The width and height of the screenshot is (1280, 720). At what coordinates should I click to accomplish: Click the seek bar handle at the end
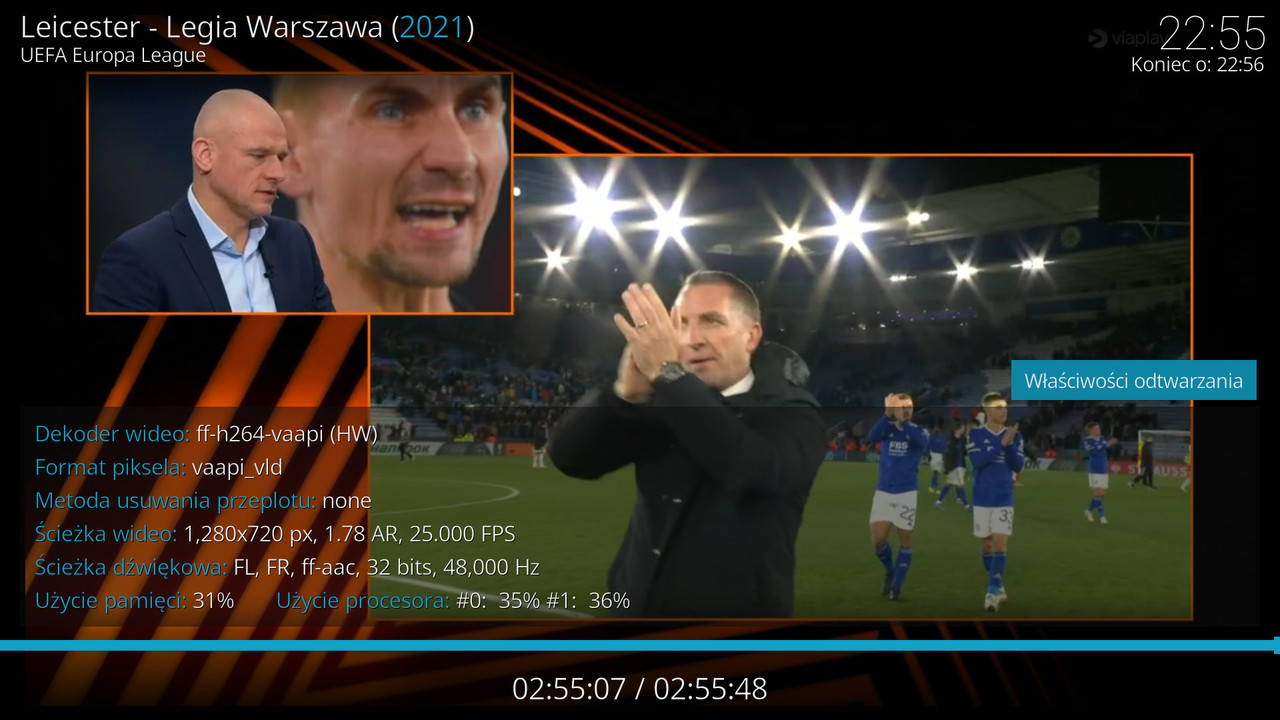click(x=1276, y=645)
